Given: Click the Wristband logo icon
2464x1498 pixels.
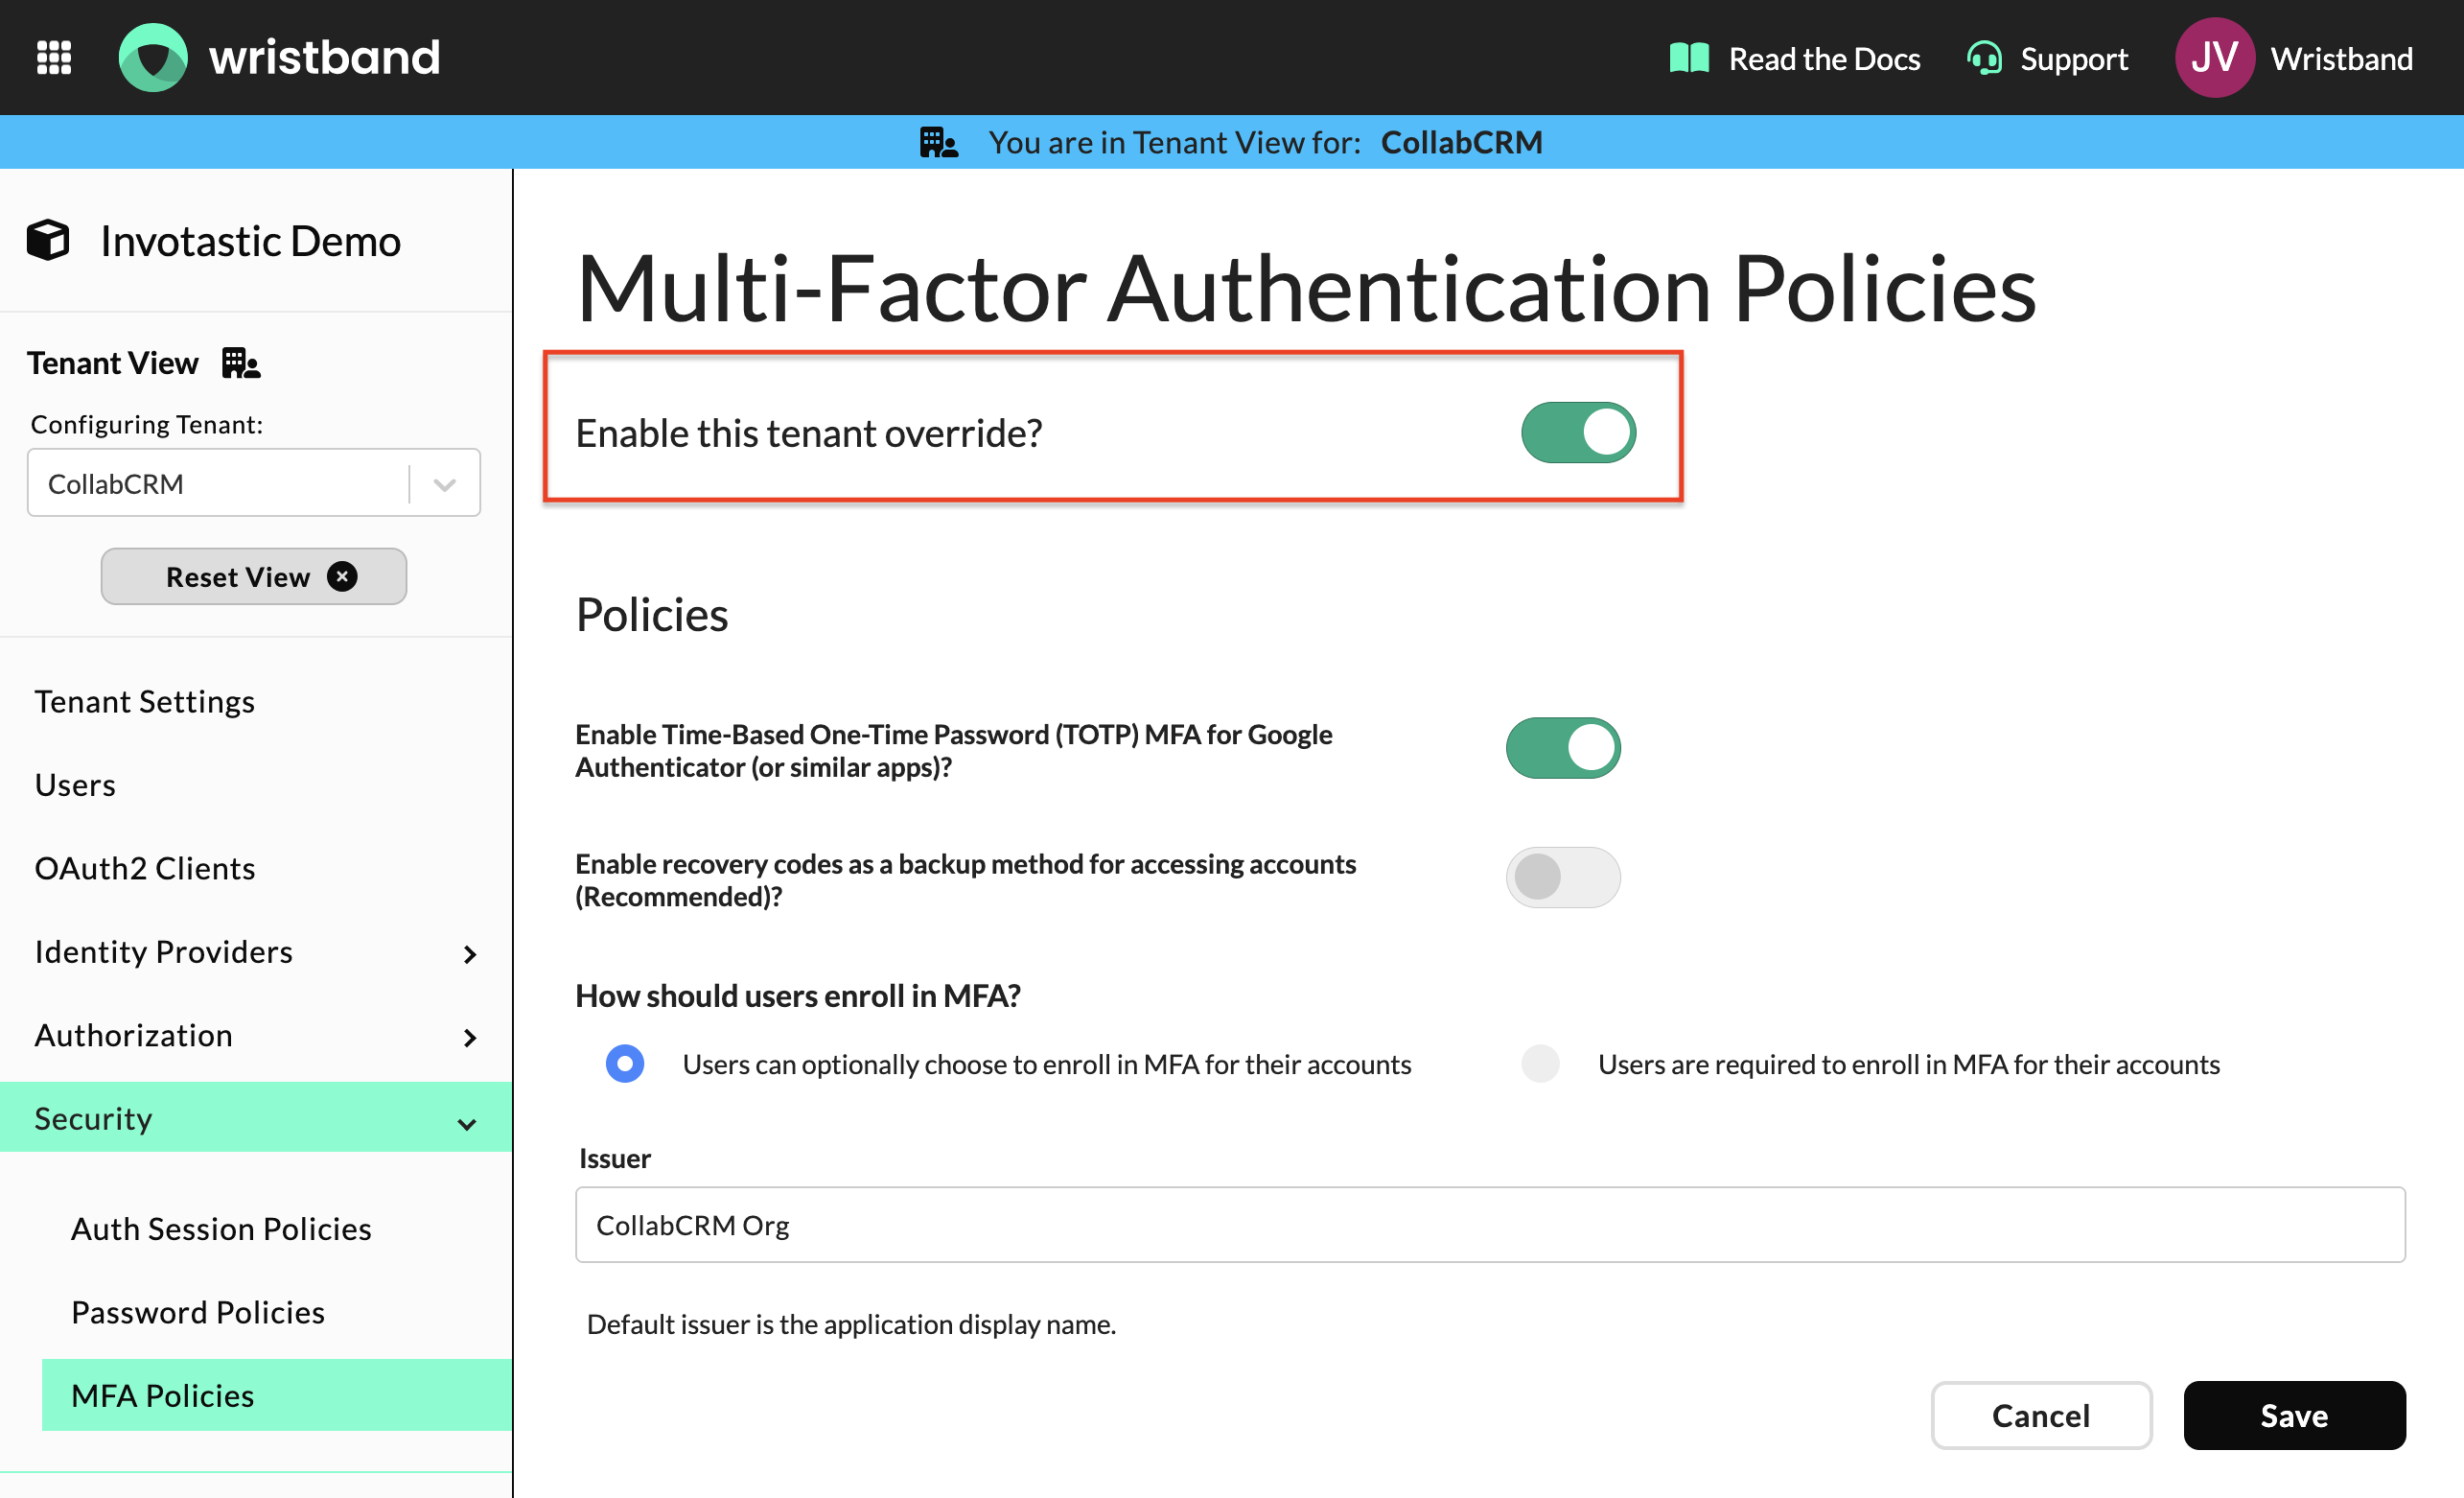Looking at the screenshot, I should pyautogui.click(x=153, y=57).
